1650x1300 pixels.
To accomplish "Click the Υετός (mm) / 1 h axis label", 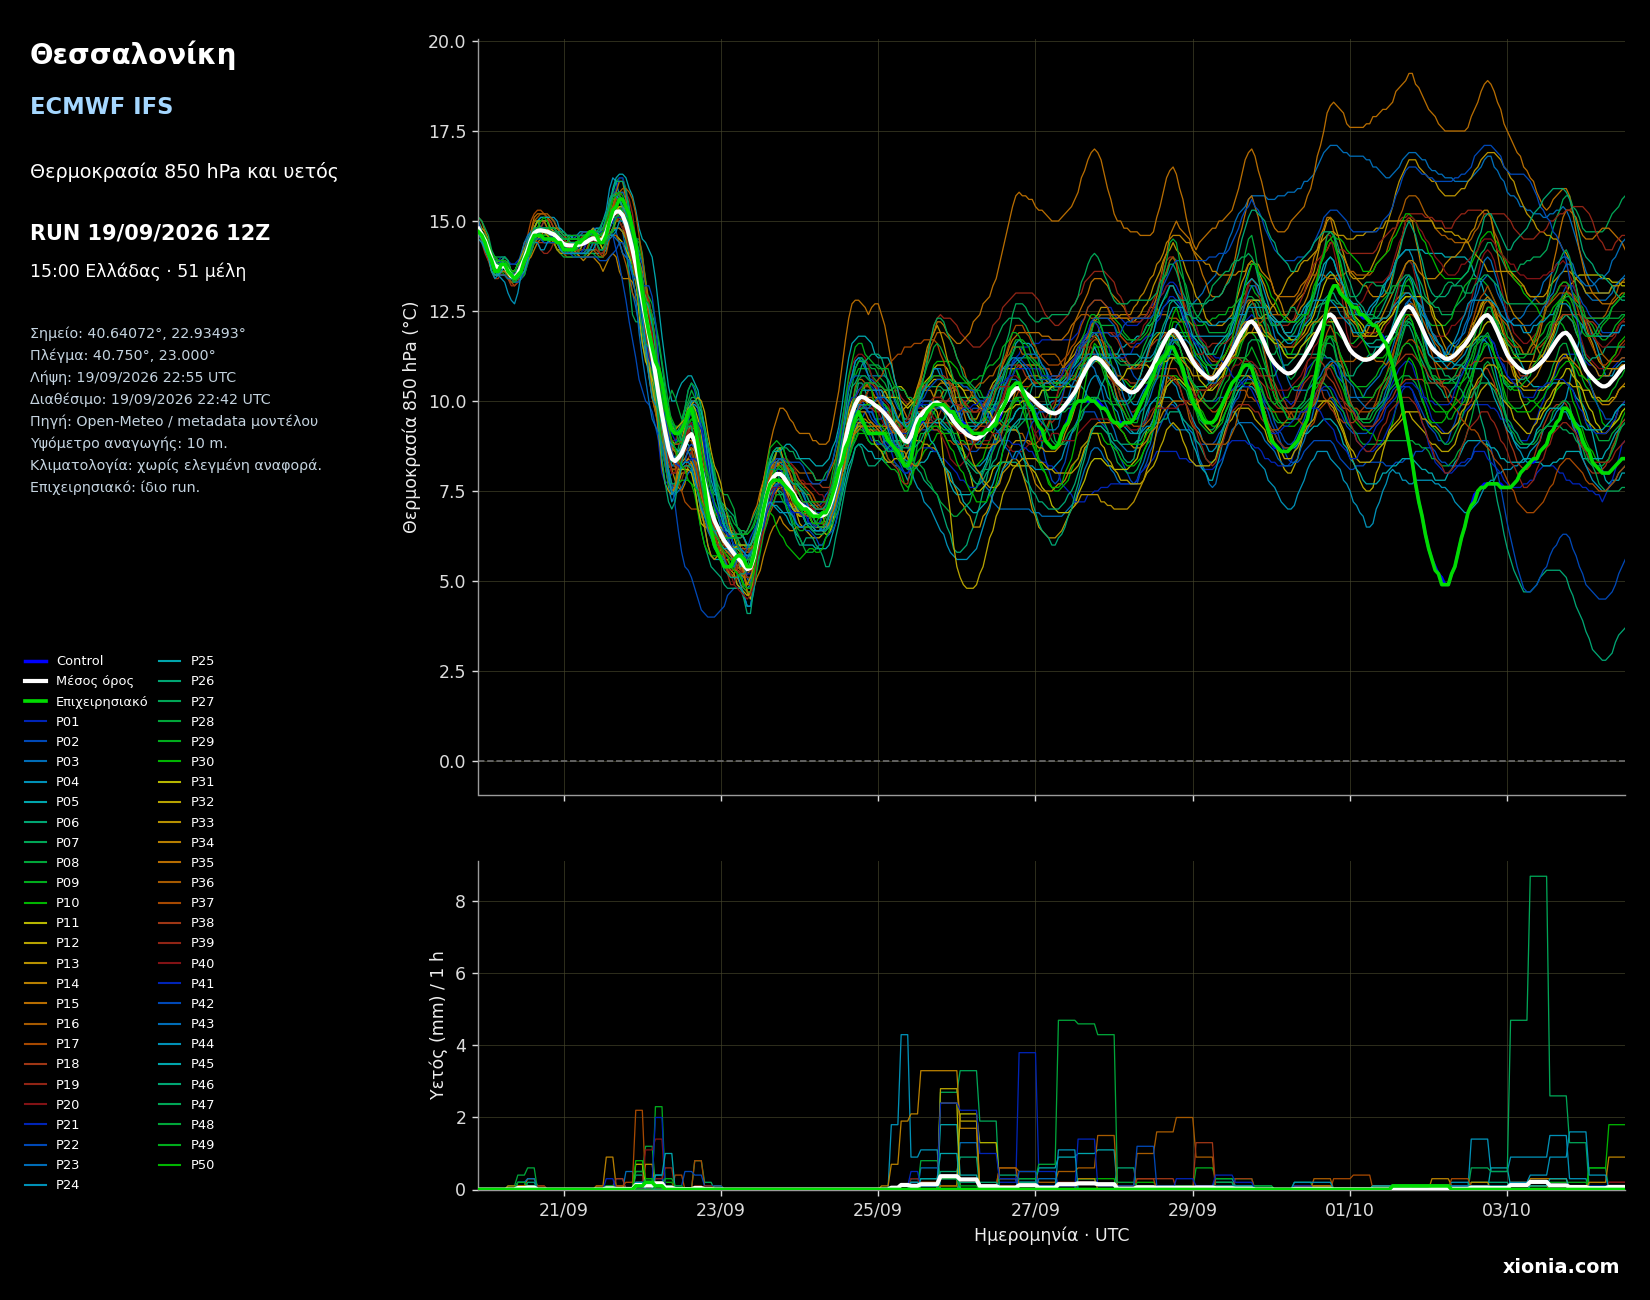I will pyautogui.click(x=437, y=1025).
